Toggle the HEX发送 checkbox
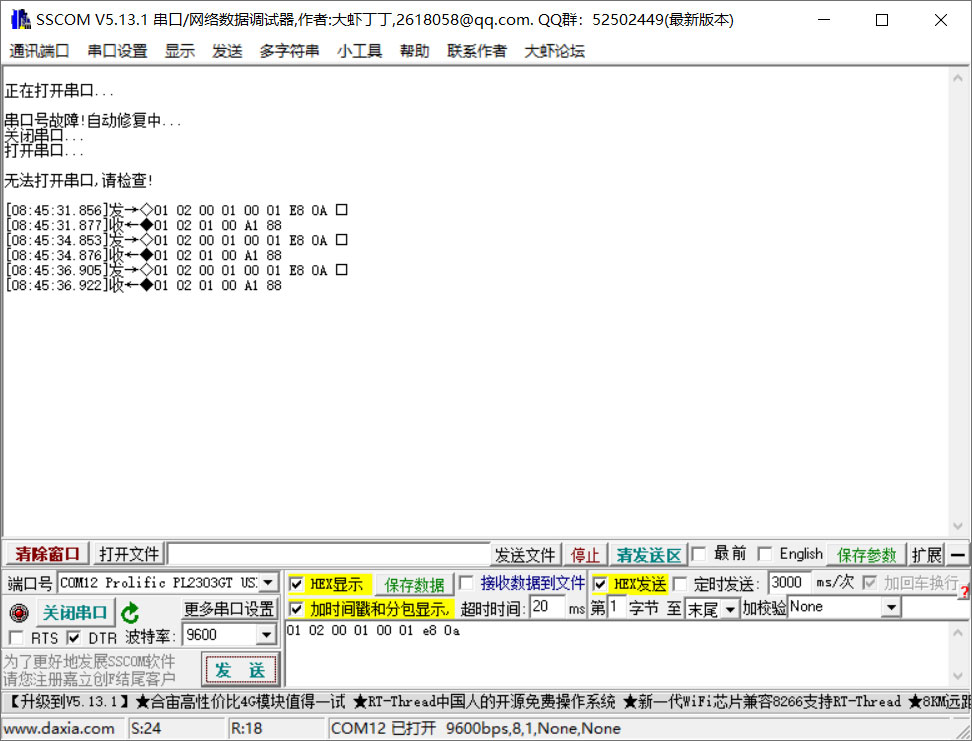This screenshot has height=741, width=972. click(599, 583)
